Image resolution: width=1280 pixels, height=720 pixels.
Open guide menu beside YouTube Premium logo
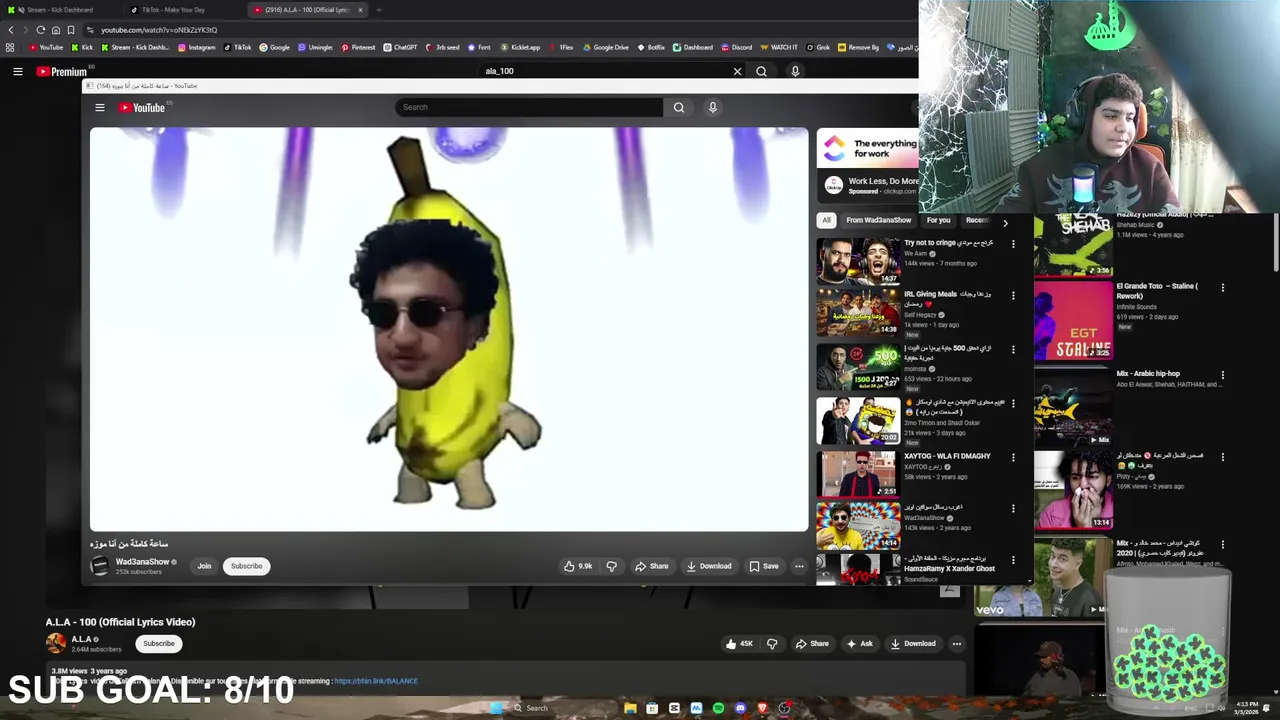click(18, 71)
